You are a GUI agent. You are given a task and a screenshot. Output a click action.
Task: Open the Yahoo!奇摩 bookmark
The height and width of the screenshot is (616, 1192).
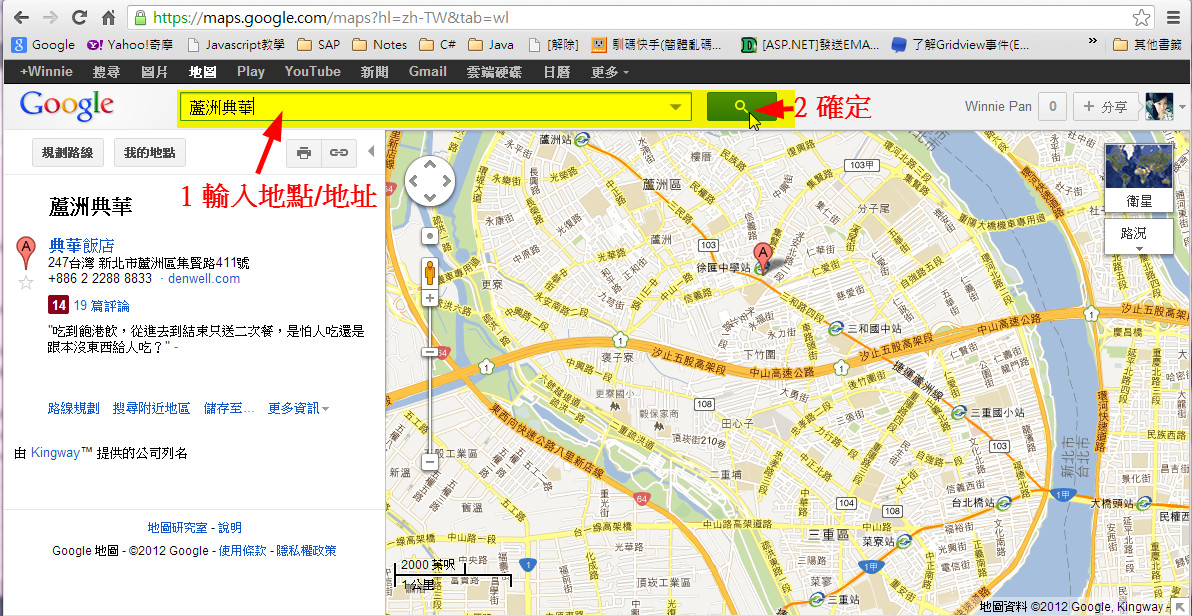click(x=131, y=45)
